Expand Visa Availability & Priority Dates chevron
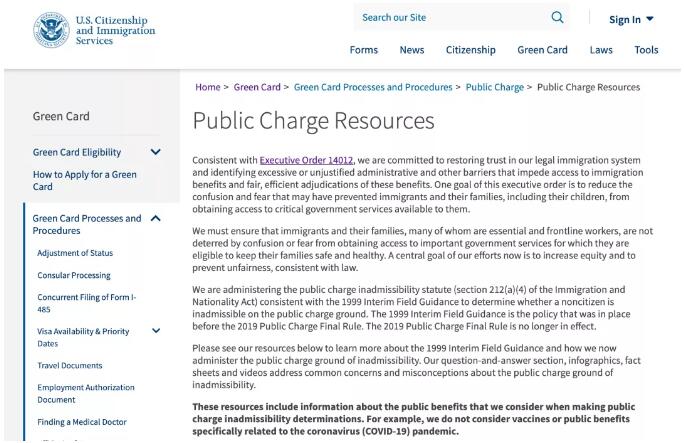Viewport: 684px width, 443px height. pos(156,331)
